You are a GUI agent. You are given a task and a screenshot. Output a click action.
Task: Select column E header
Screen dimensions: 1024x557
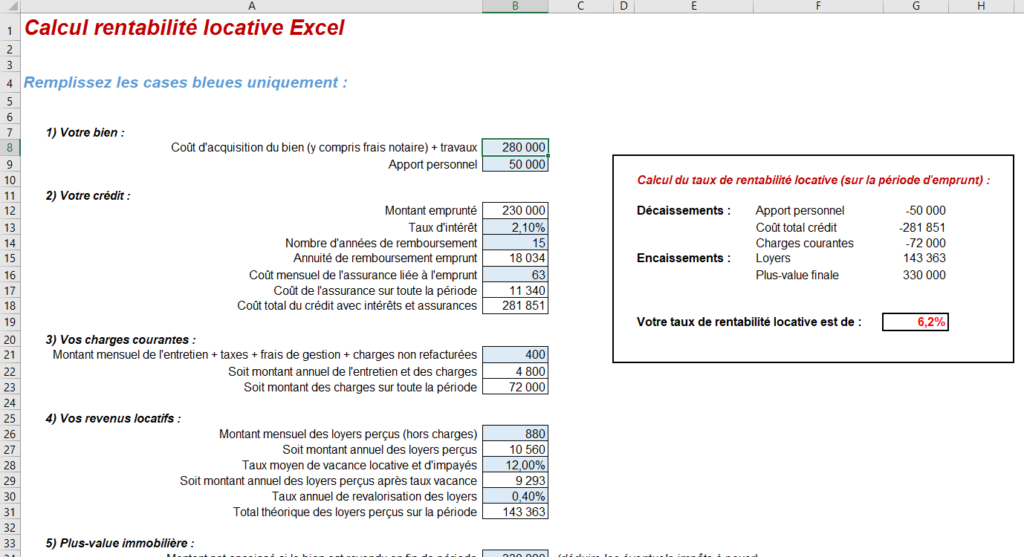click(694, 6)
